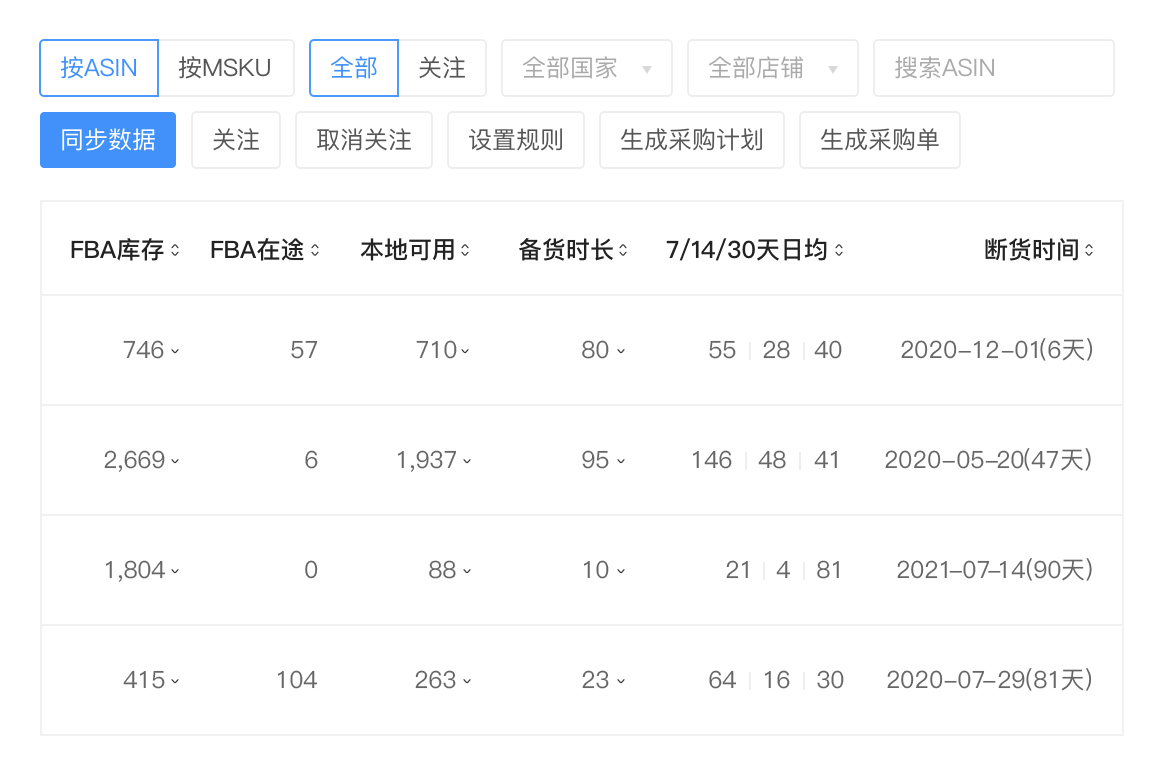This screenshot has width=1160, height=776.
Task: Switch to 按ASIN view
Action: point(99,68)
